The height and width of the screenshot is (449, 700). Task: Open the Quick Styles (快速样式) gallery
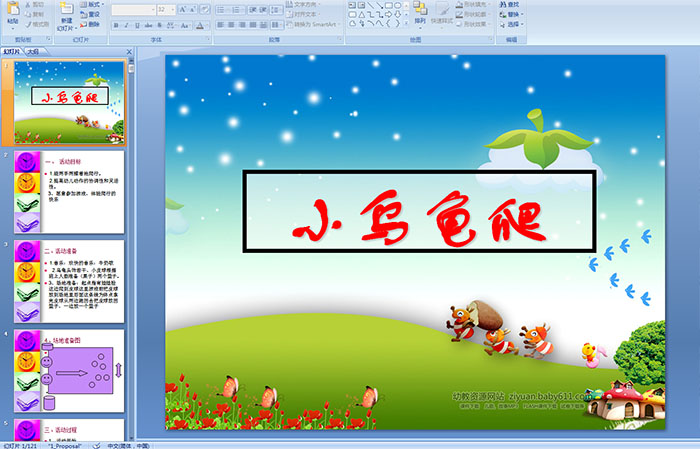[442, 16]
